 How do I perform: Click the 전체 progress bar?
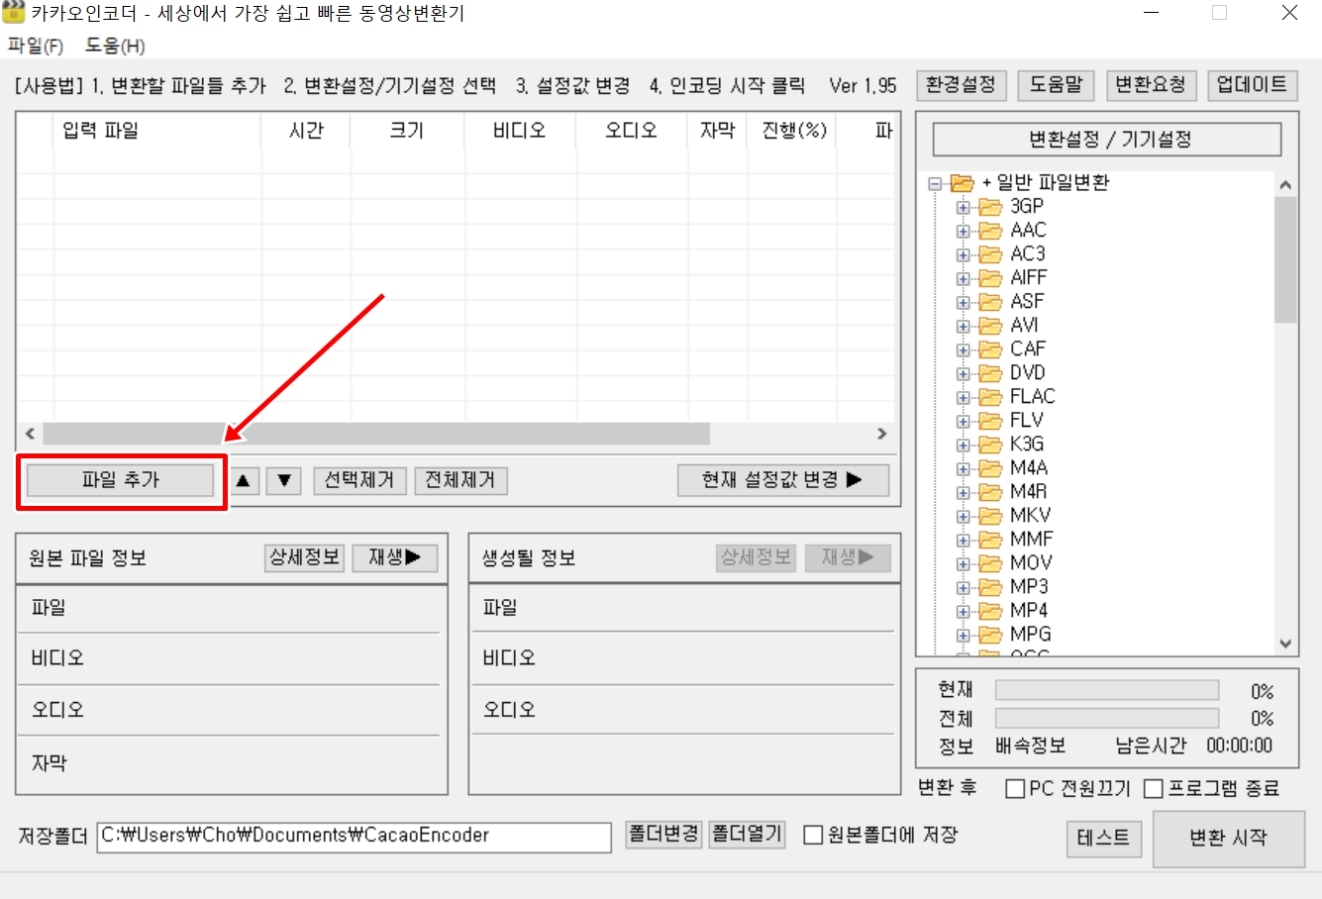click(x=1107, y=718)
